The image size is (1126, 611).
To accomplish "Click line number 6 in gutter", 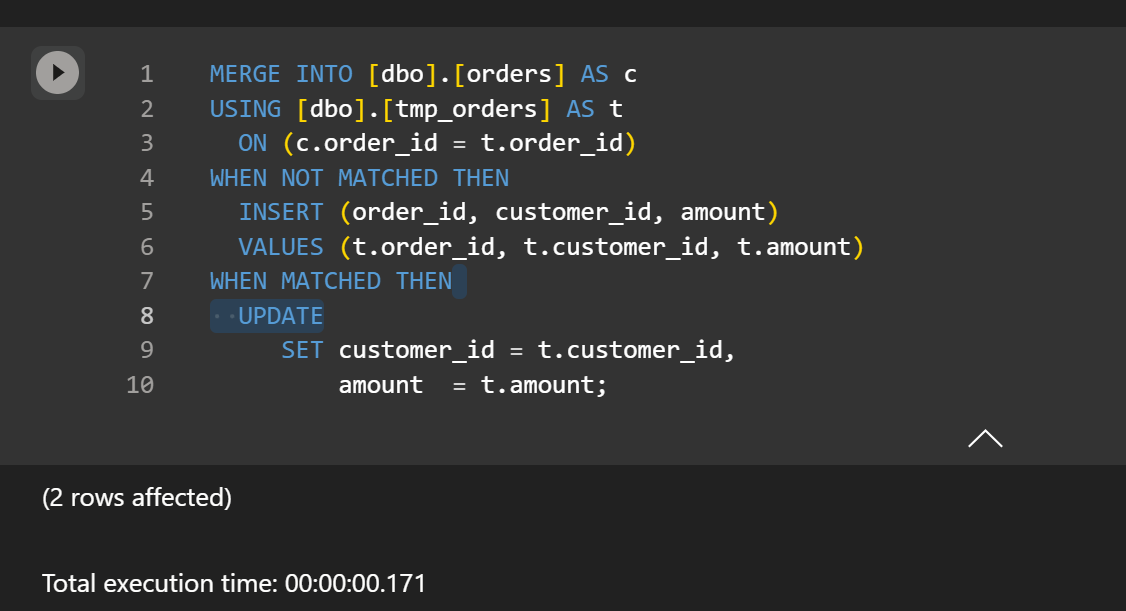I will (x=146, y=246).
